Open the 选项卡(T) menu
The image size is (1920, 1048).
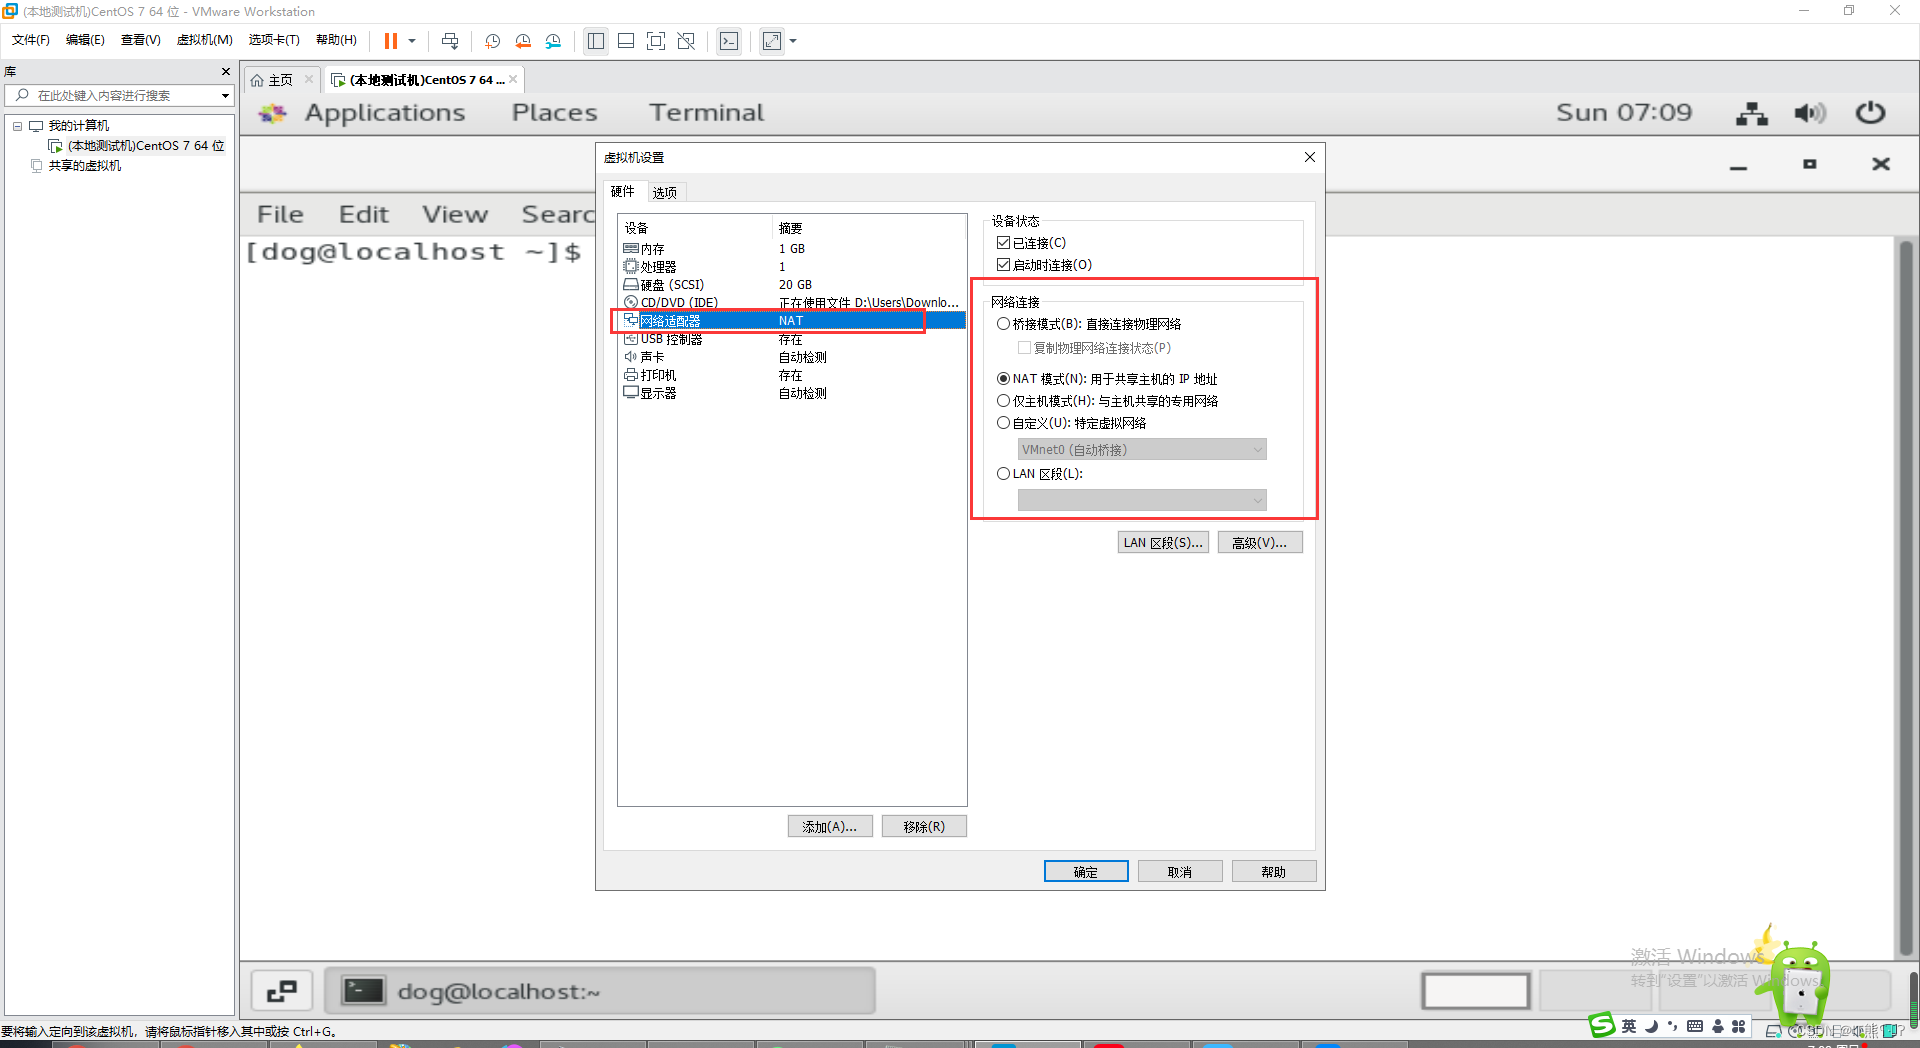pyautogui.click(x=274, y=40)
